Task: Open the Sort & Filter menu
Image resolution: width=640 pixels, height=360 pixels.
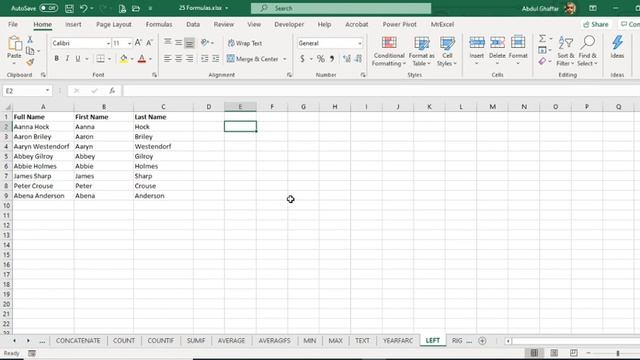Action: click(566, 51)
